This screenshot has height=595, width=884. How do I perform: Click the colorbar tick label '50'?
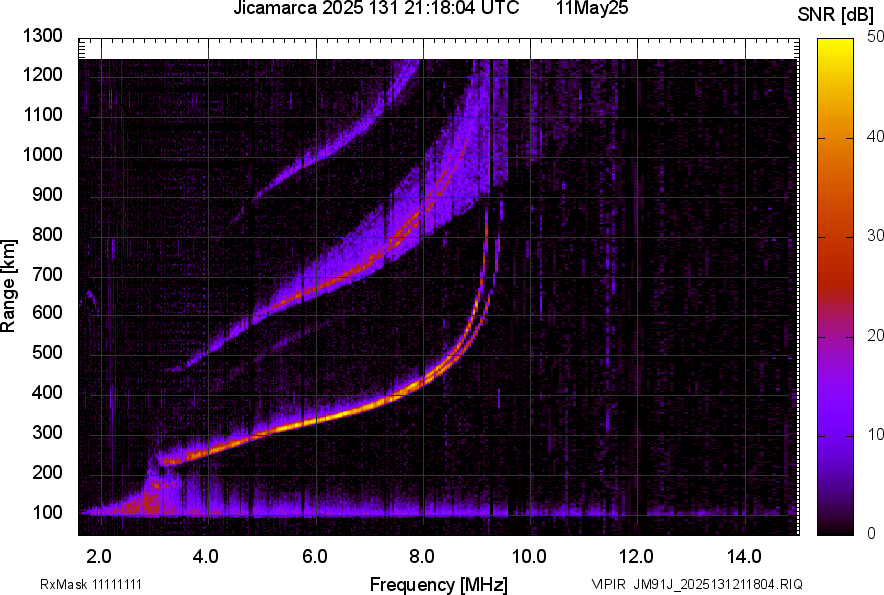(876, 37)
